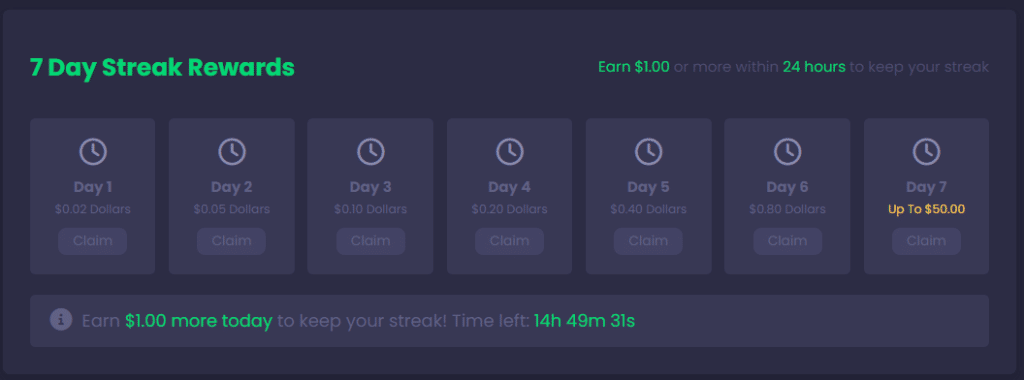Claim the Day 5 $0.40 reward

tap(648, 241)
